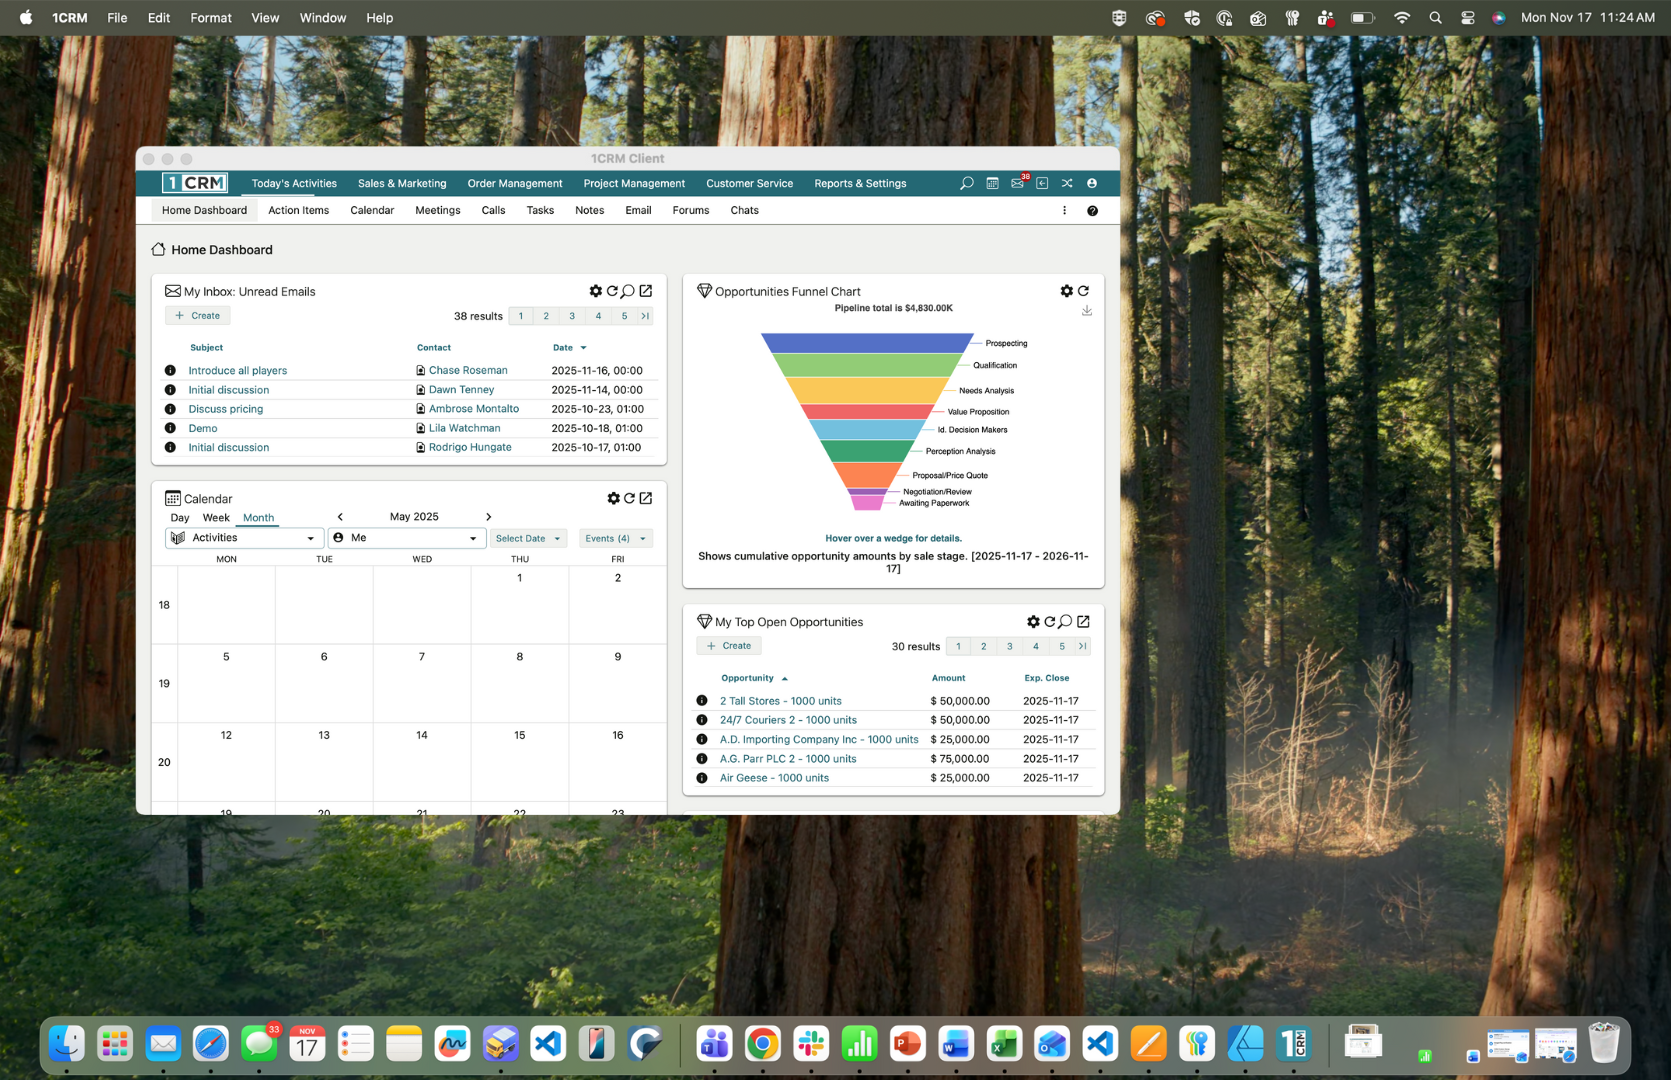
Task: Switch to the Action Items tab
Action: (298, 211)
